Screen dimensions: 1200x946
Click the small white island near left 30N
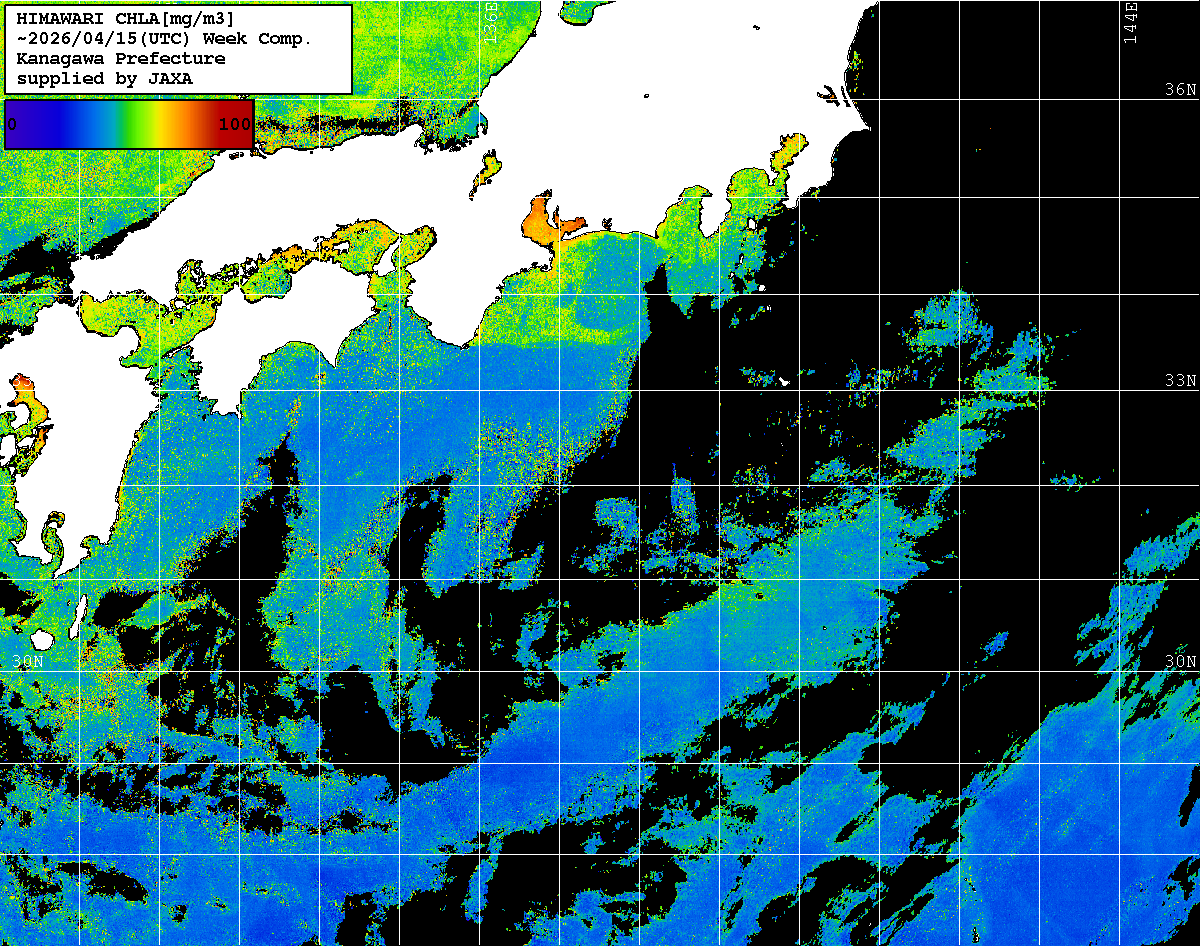click(41, 639)
